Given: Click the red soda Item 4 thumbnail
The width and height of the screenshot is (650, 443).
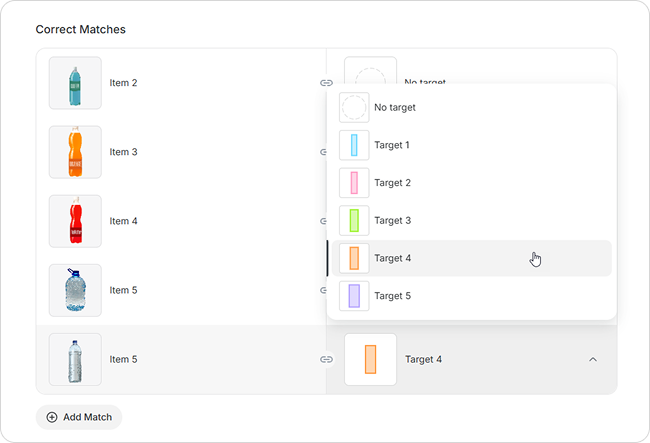Looking at the screenshot, I should pos(75,221).
